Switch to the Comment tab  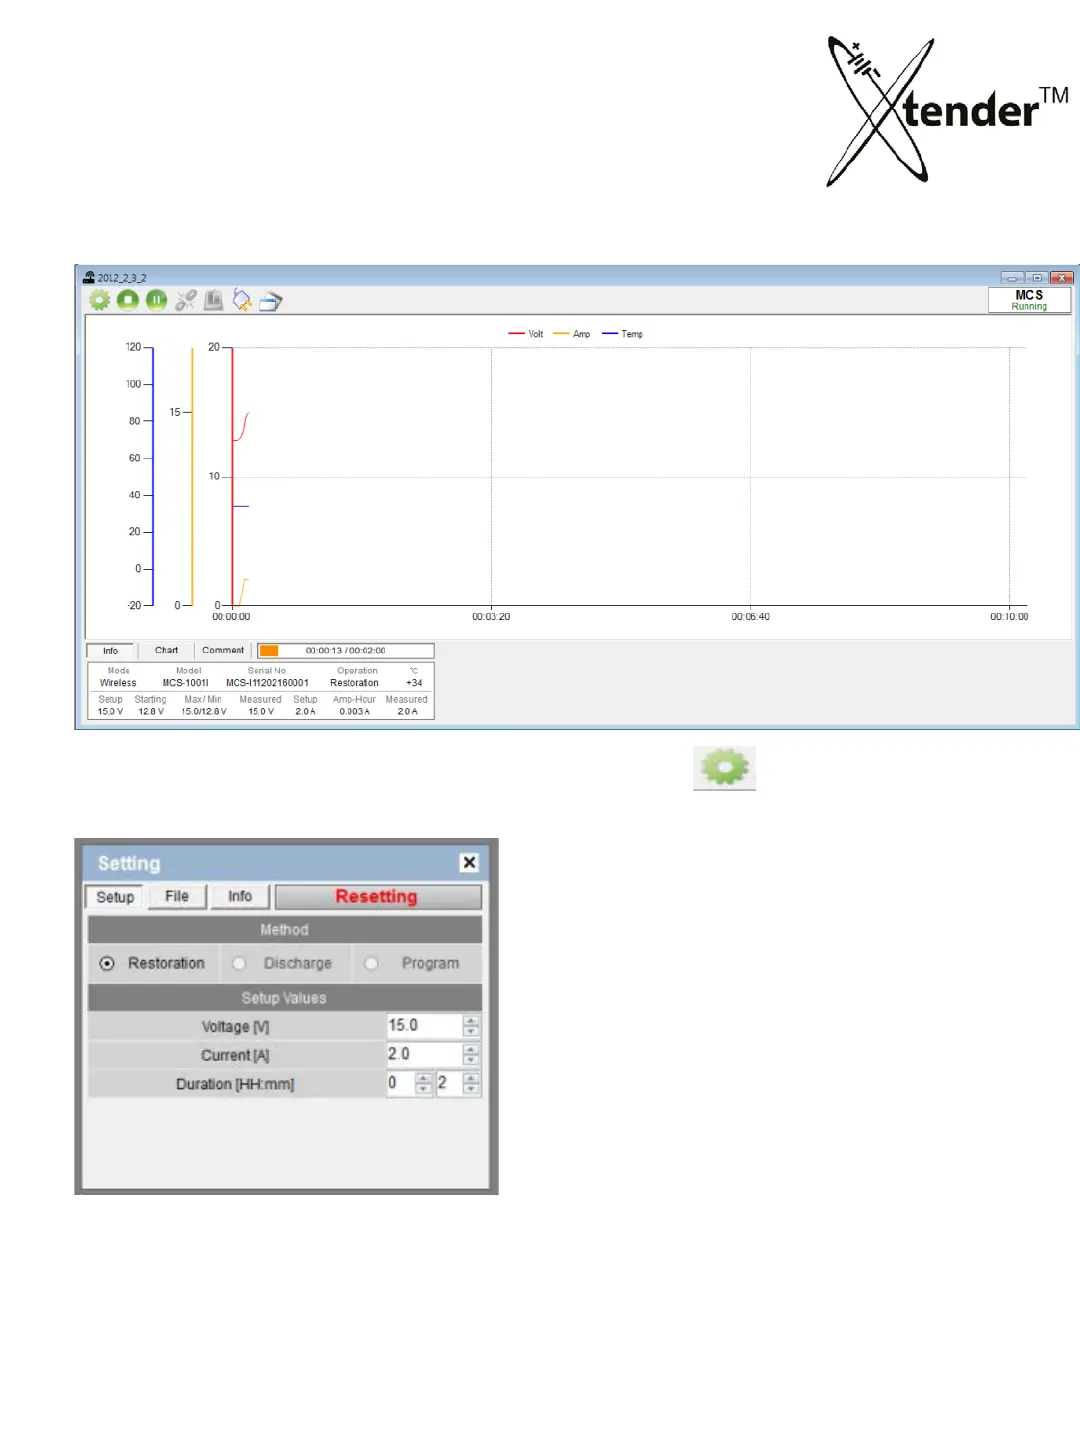(223, 651)
